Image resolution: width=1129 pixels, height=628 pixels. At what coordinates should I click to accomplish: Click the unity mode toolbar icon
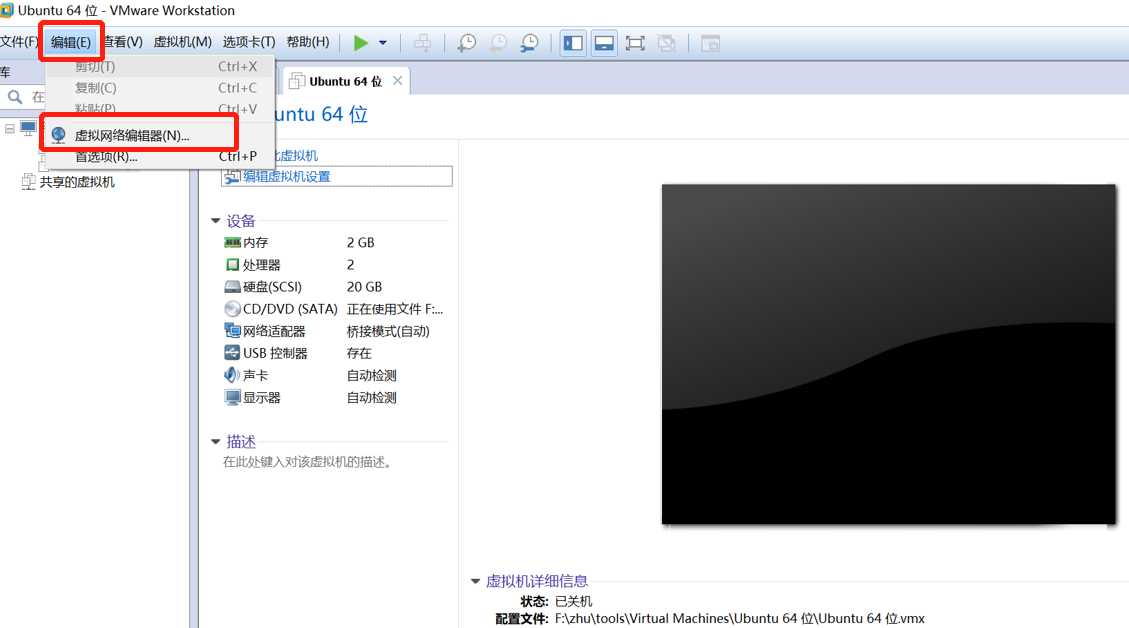click(x=667, y=43)
